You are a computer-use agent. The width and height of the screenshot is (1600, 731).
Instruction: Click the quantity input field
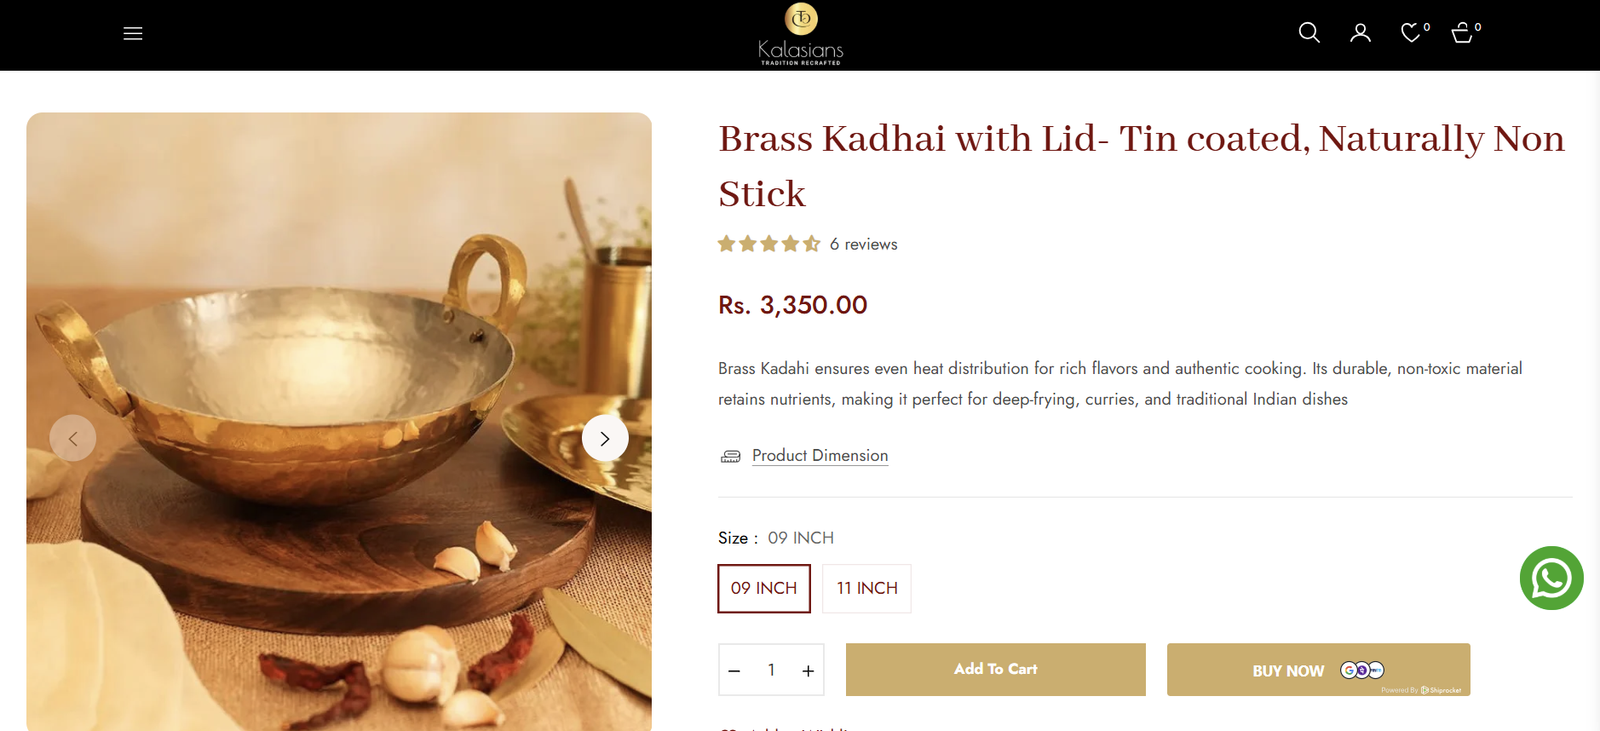(x=771, y=670)
